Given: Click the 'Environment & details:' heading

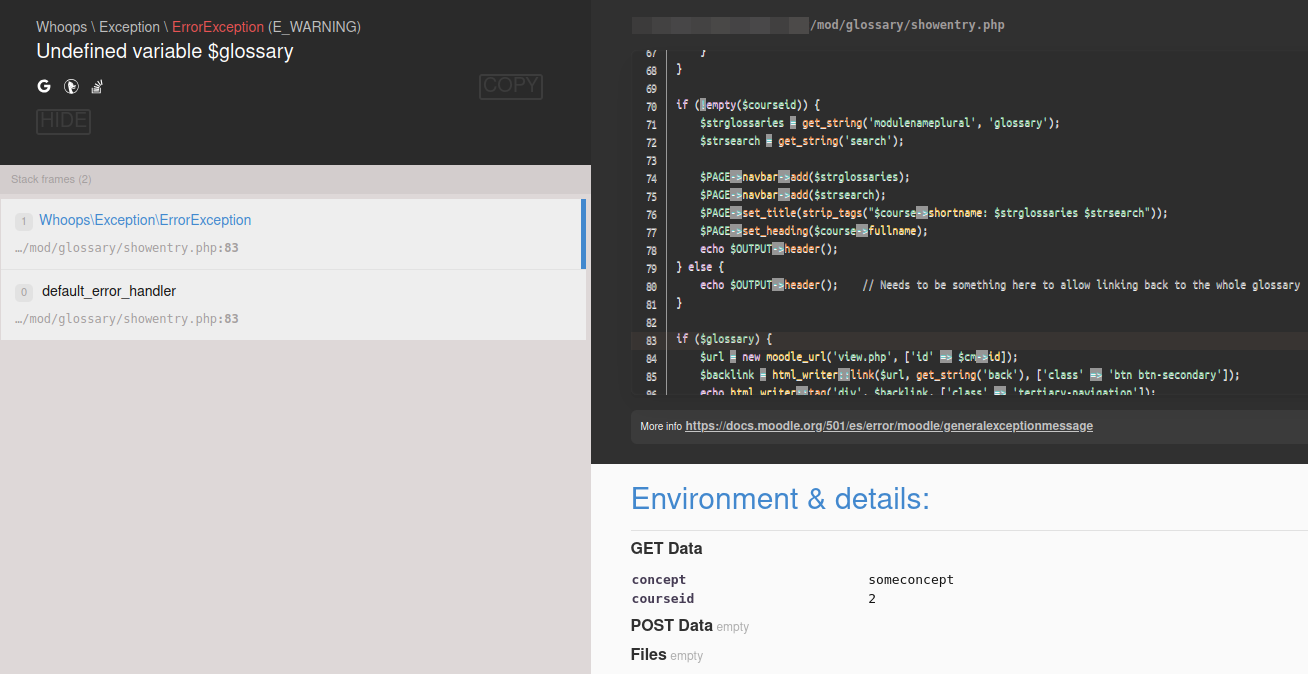Looking at the screenshot, I should click(780, 499).
